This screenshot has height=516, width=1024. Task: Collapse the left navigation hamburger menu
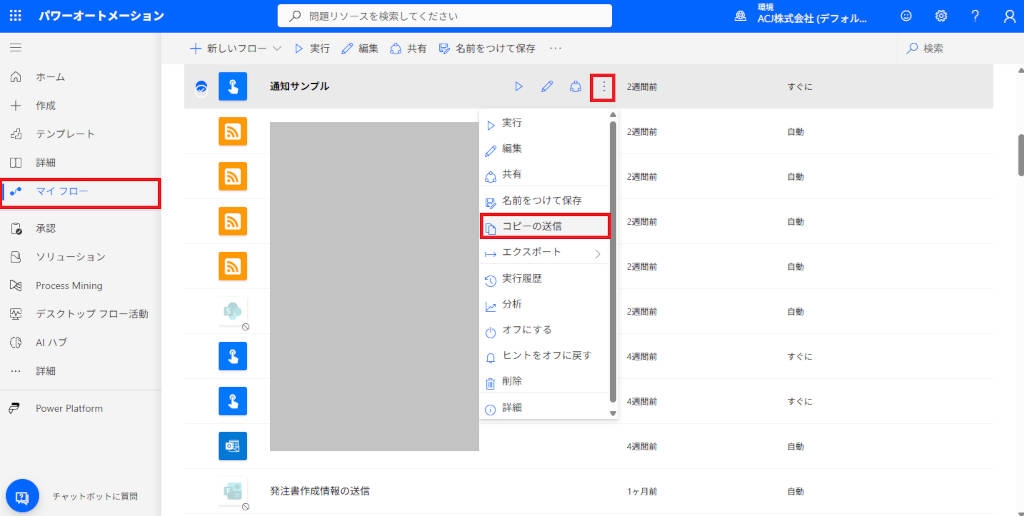tap(16, 48)
